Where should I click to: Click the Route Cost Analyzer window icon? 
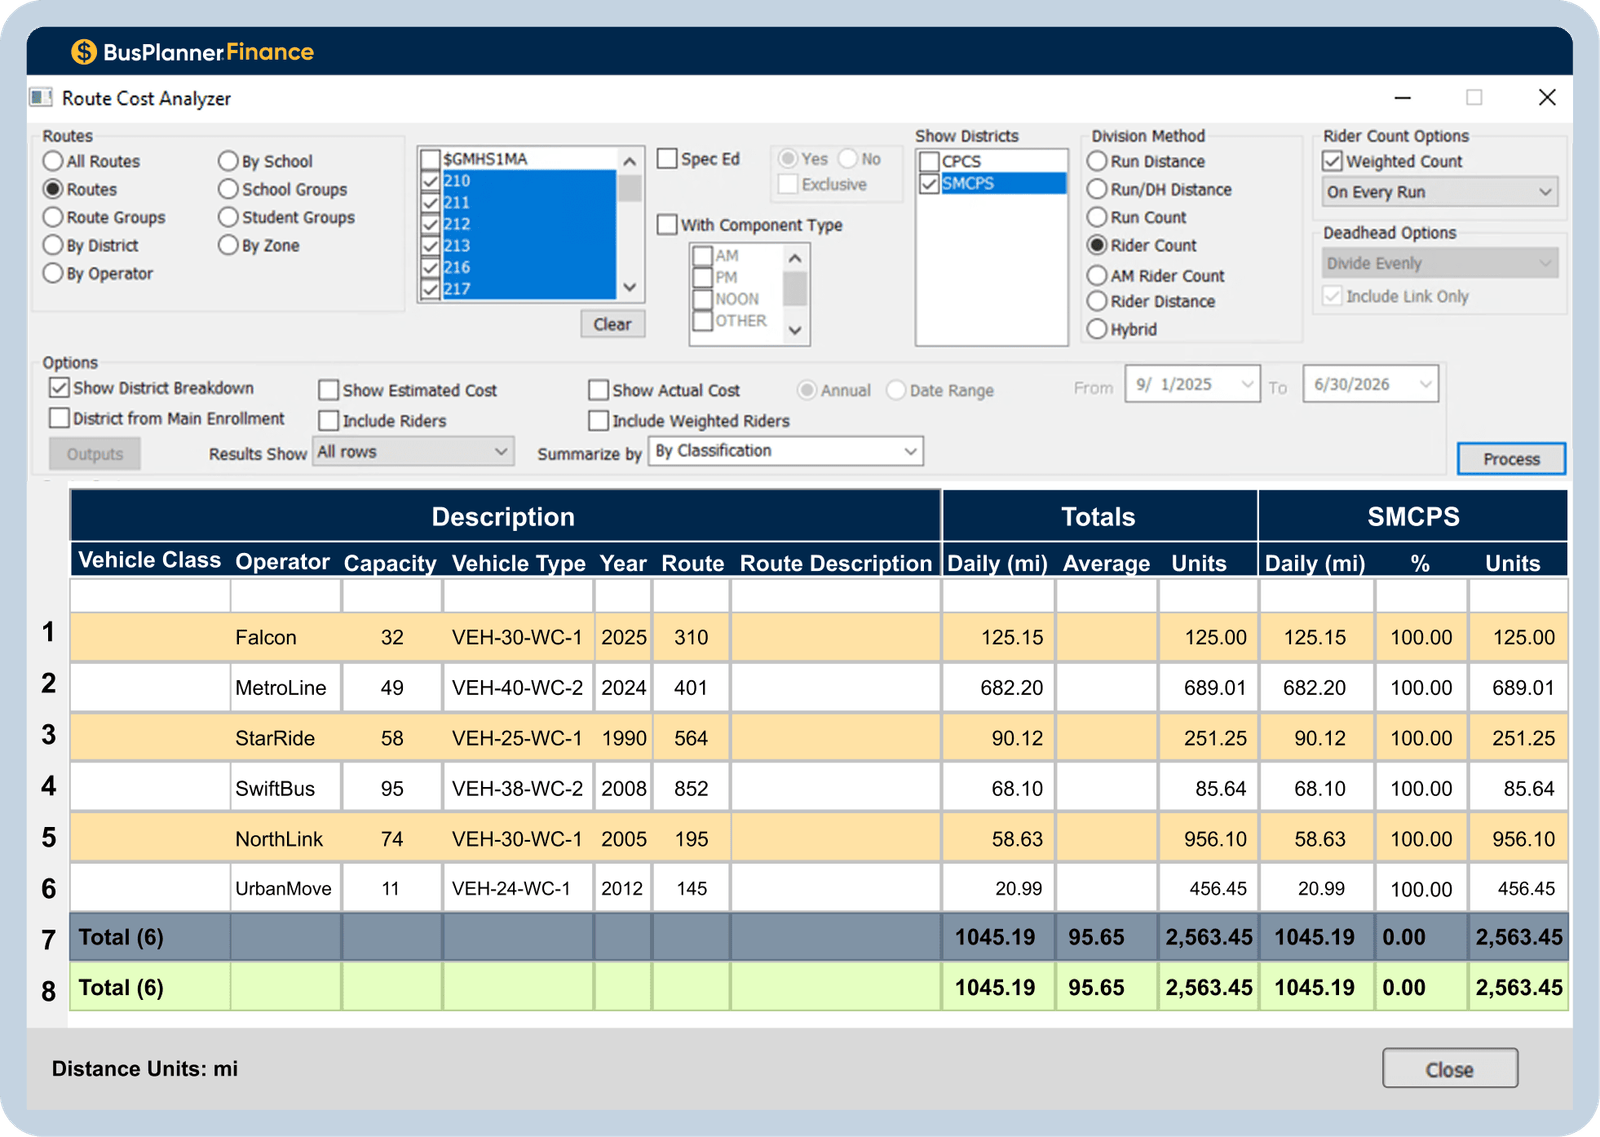point(41,98)
